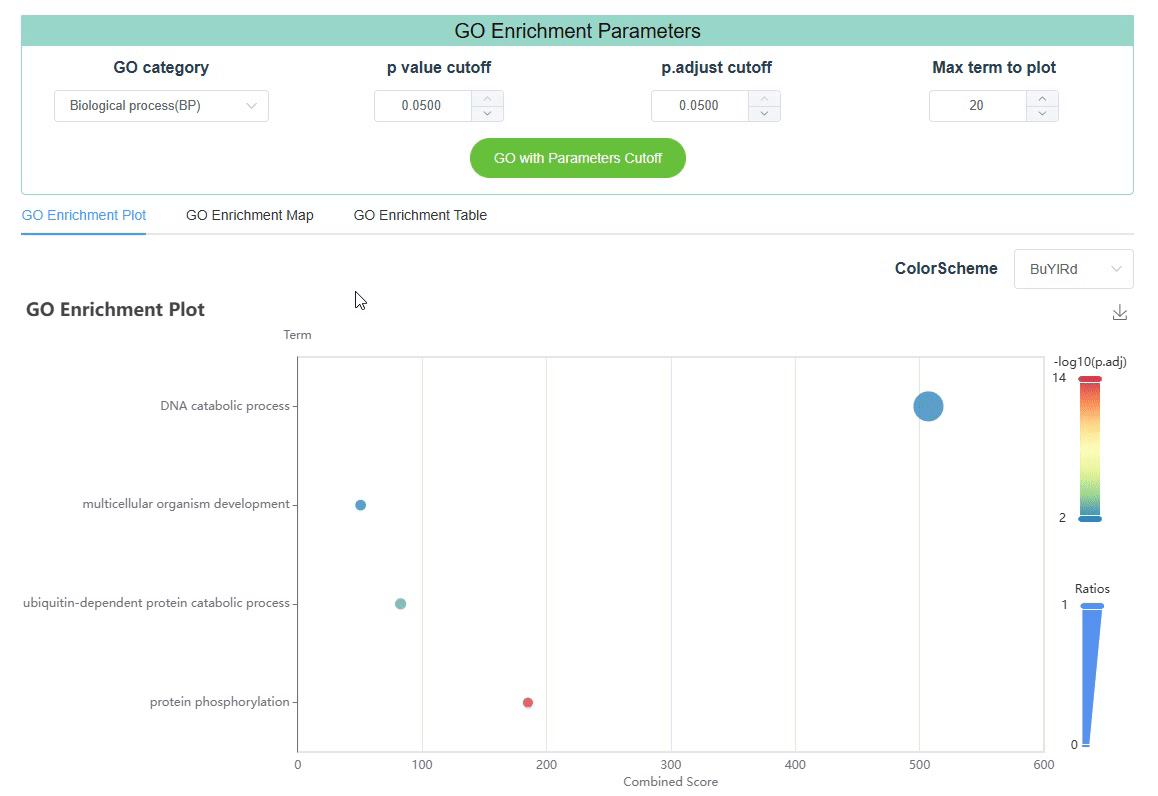The image size is (1158, 796).
Task: Decrease p.adjust cutoff using down arrow
Action: [764, 113]
